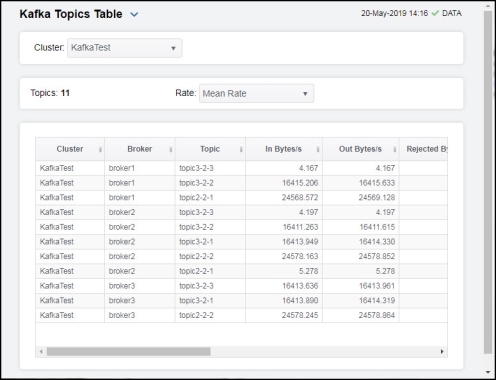
Task: Open the Rate dropdown showing Mean Rate
Action: tap(256, 94)
